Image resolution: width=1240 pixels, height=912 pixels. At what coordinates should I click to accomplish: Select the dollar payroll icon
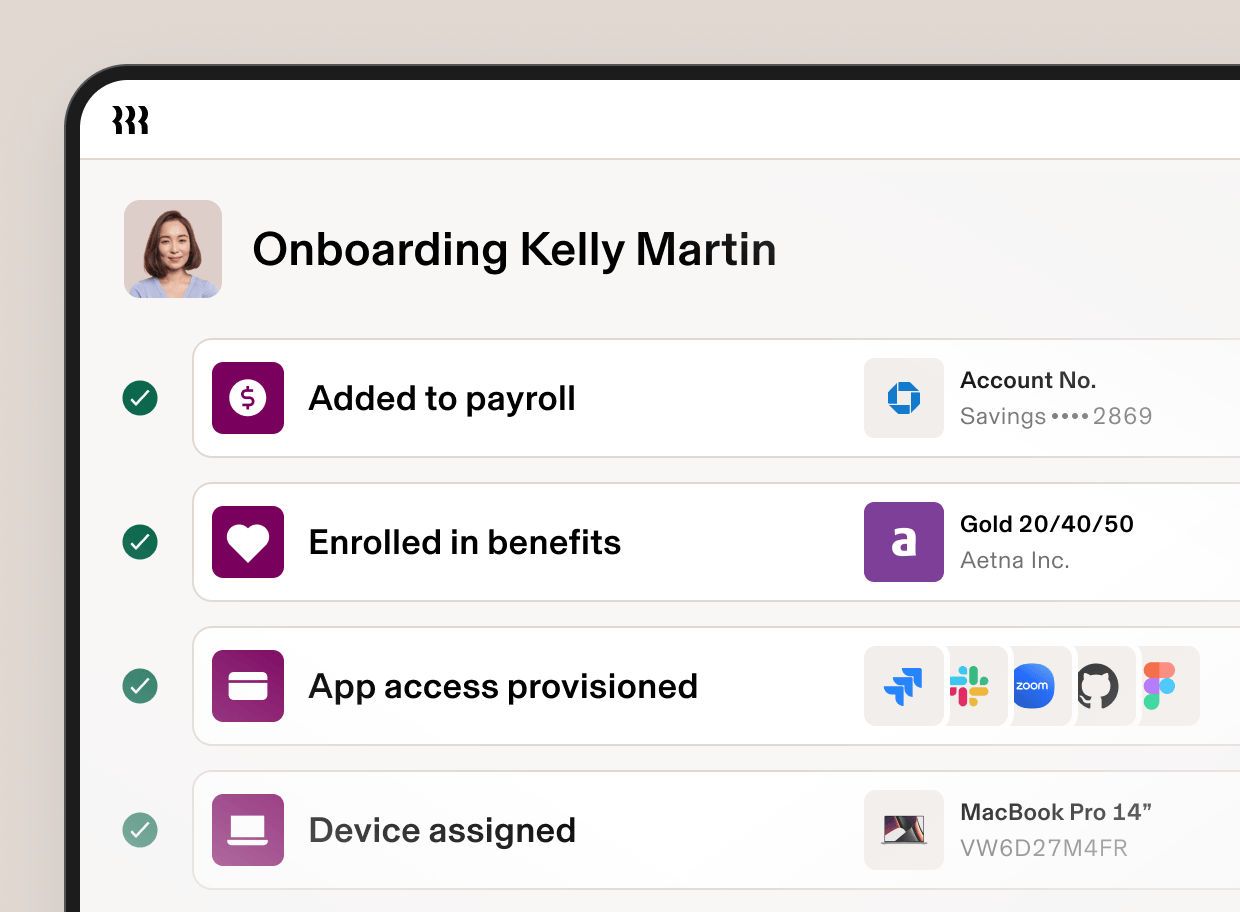coord(247,398)
